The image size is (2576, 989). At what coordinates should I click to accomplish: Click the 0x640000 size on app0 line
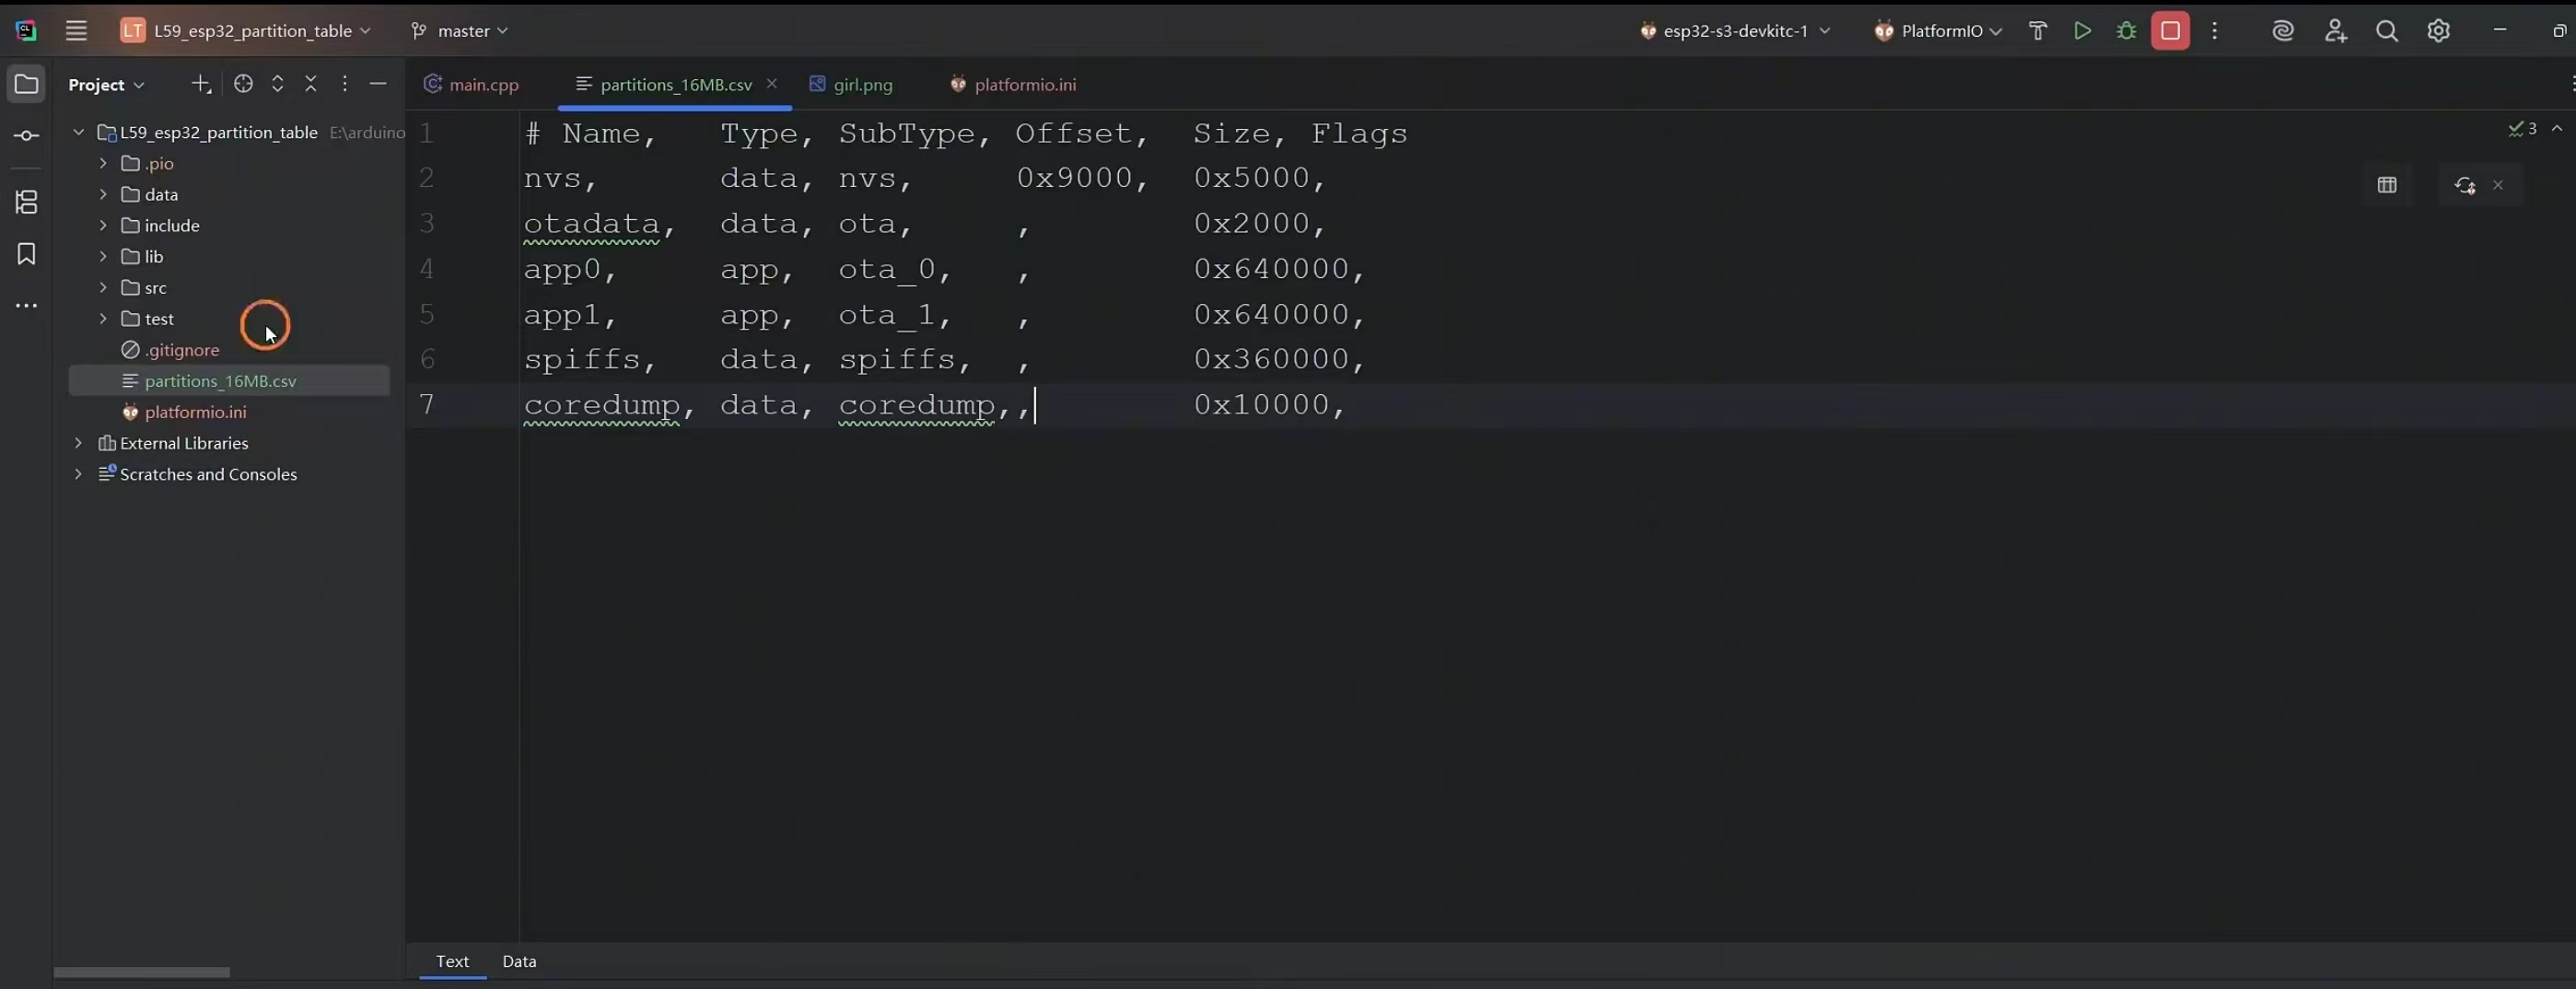tap(1272, 269)
